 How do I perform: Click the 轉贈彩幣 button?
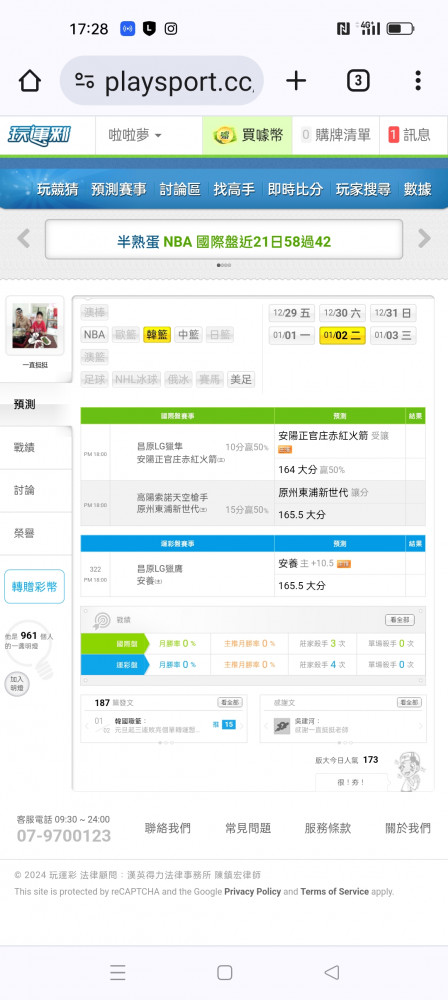34,587
